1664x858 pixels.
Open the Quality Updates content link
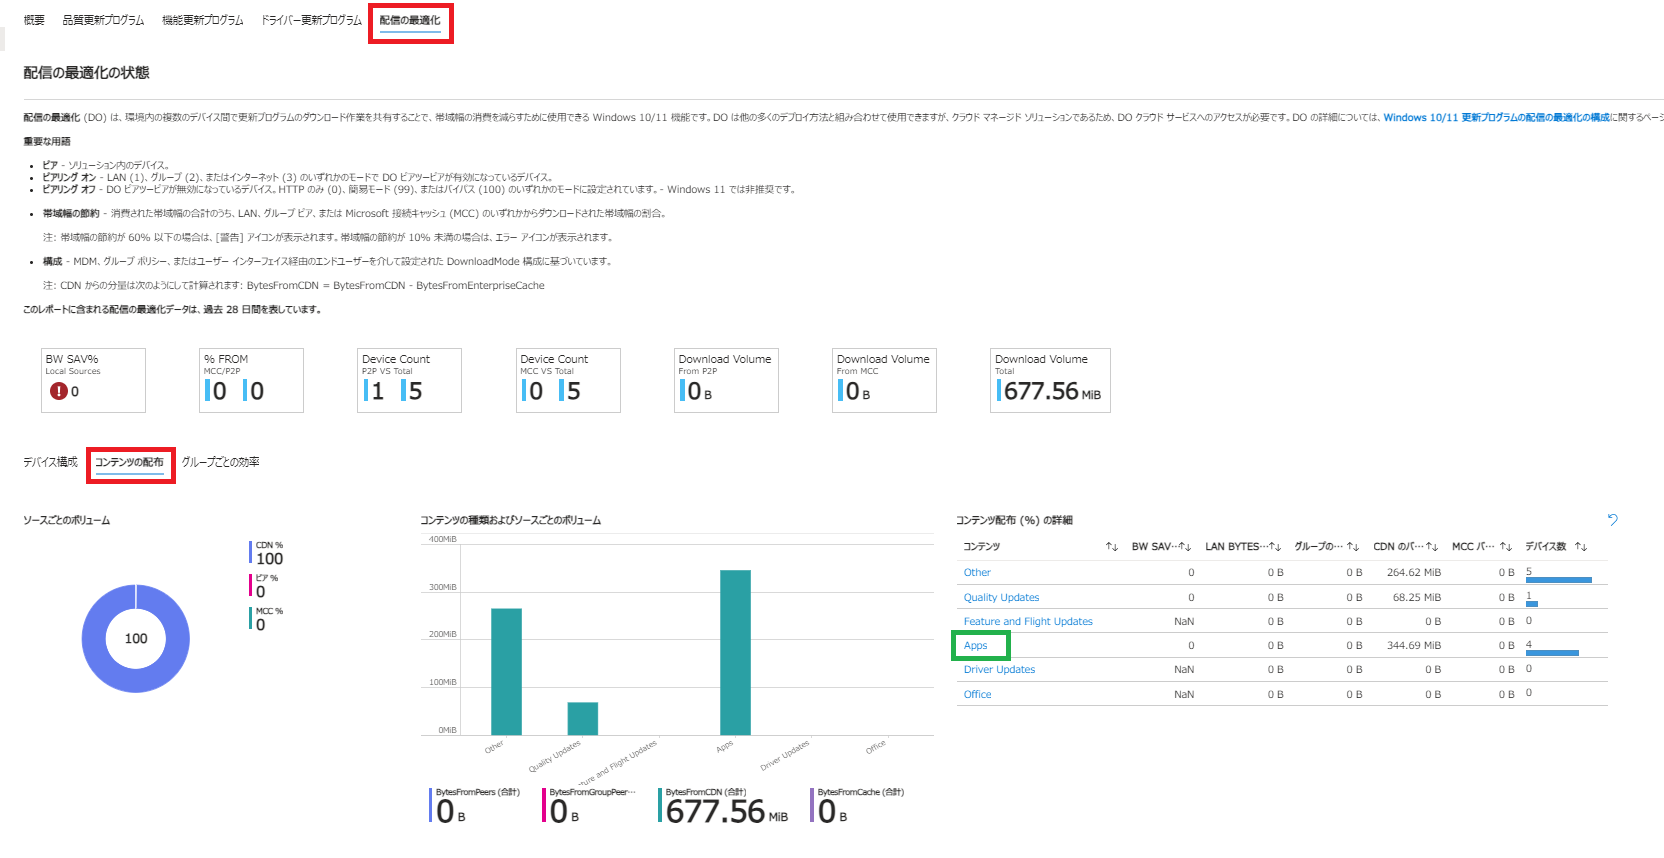1001,597
